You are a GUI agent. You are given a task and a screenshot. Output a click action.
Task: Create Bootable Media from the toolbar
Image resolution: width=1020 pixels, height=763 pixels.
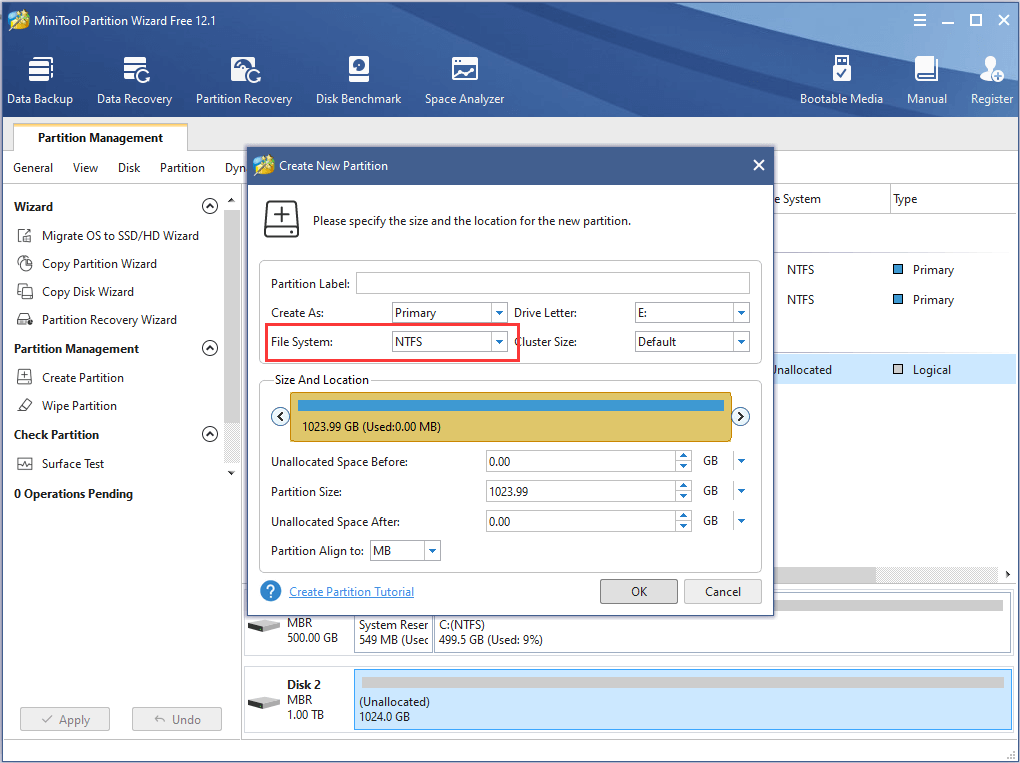coord(841,81)
